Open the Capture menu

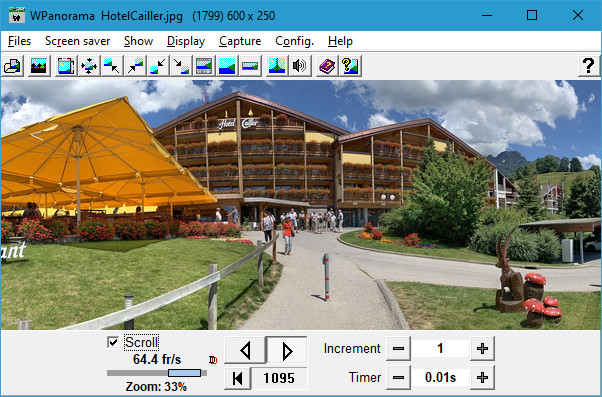(240, 41)
